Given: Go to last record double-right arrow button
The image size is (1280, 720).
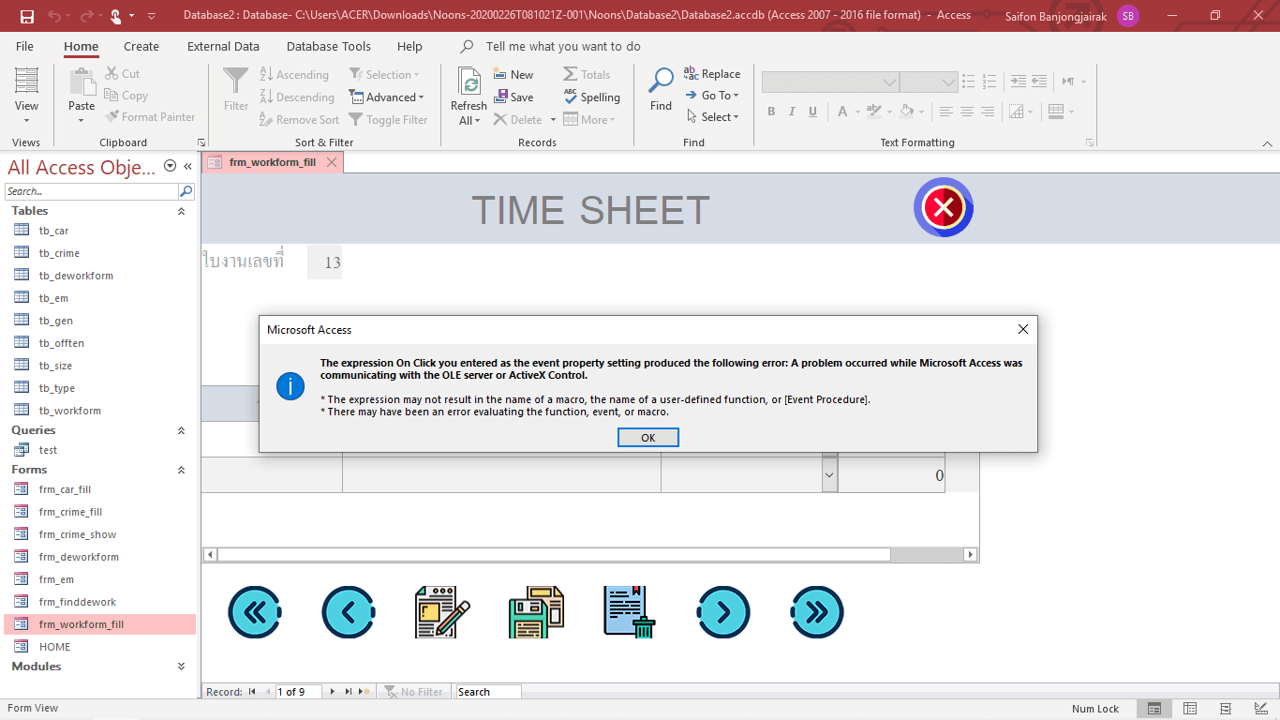Looking at the screenshot, I should click(817, 612).
